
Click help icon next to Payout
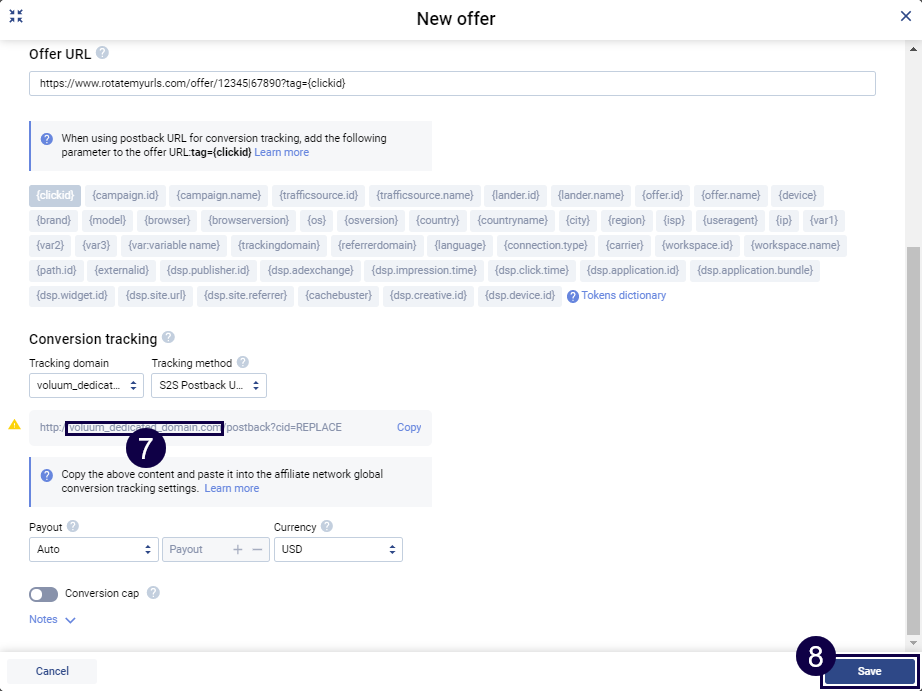click(x=73, y=527)
